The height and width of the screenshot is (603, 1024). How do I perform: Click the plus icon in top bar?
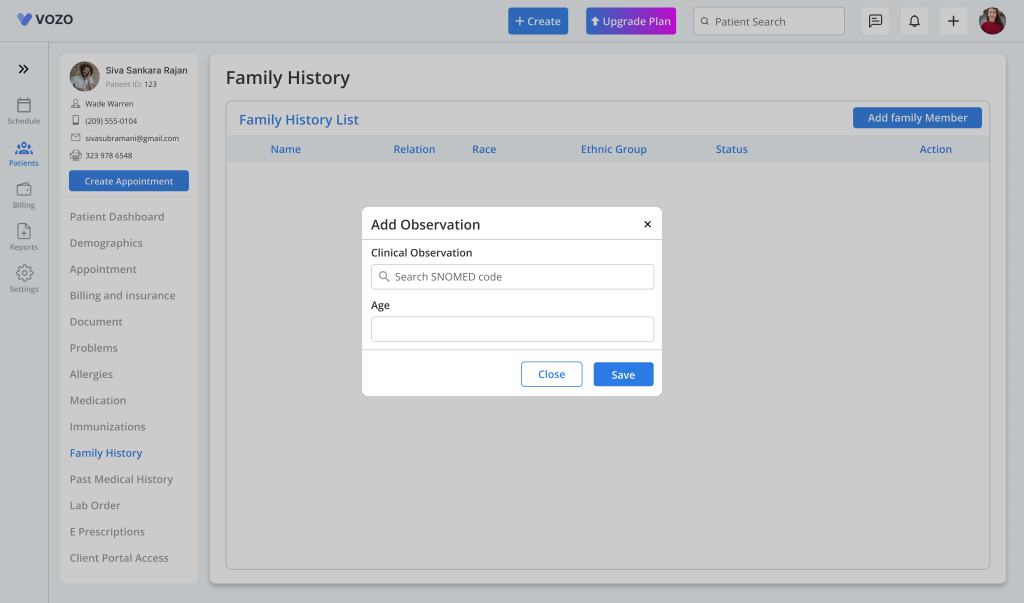tap(953, 21)
